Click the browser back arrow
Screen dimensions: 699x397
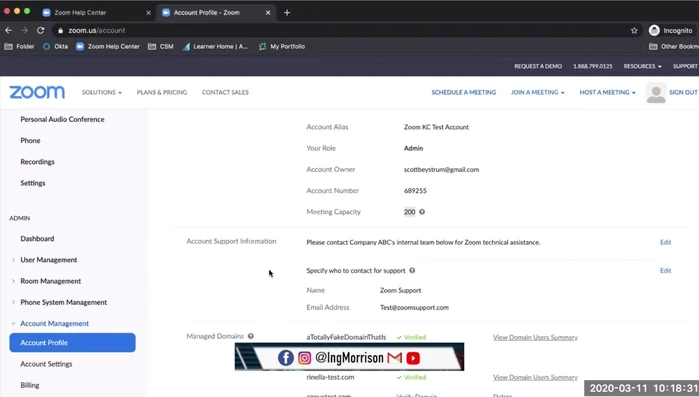click(8, 30)
